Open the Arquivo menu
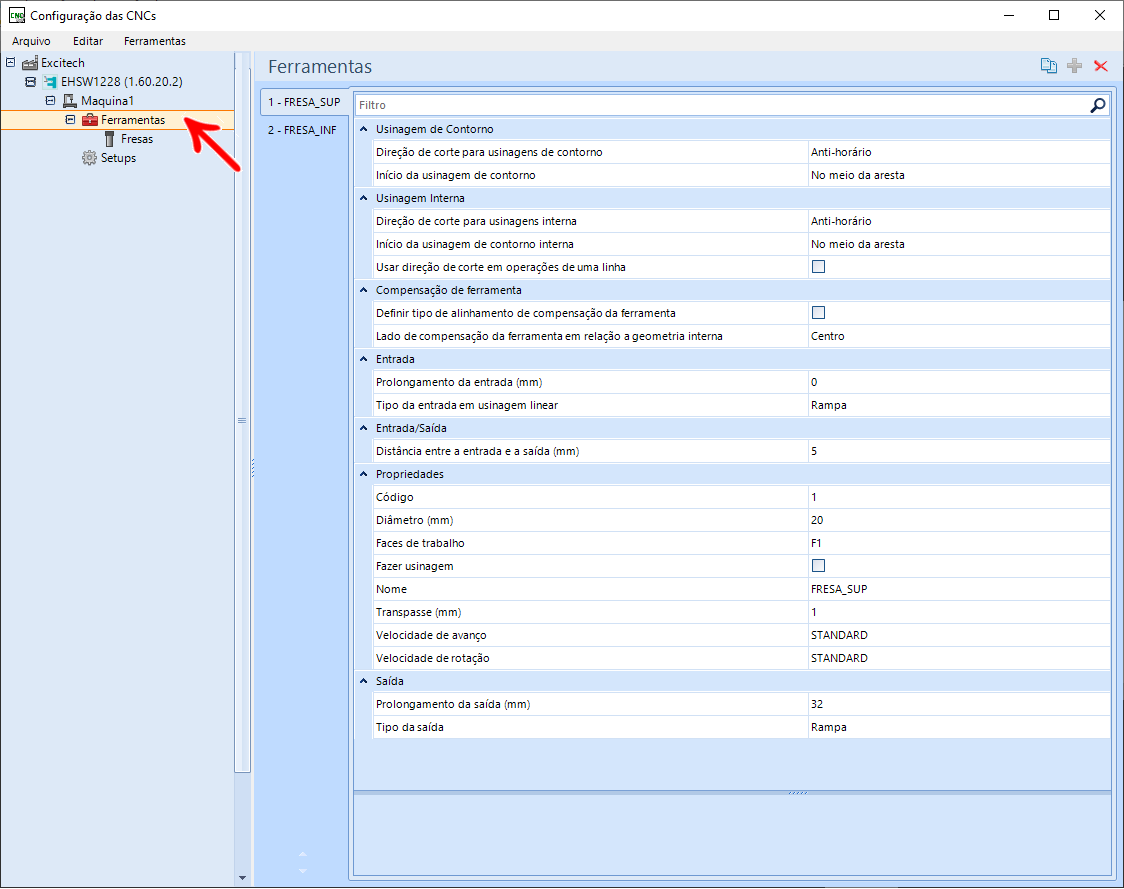 pyautogui.click(x=31, y=41)
